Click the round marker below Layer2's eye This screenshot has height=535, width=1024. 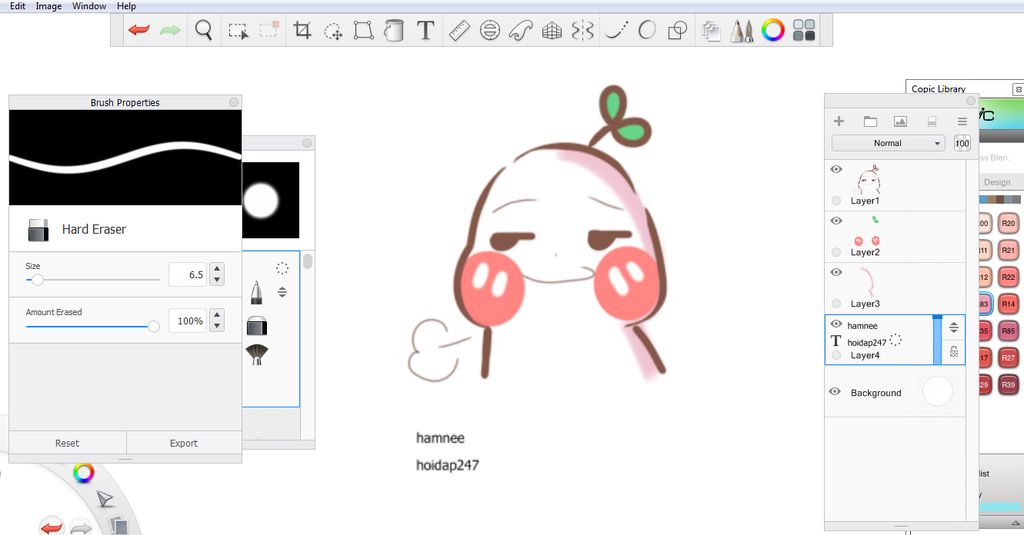[837, 252]
